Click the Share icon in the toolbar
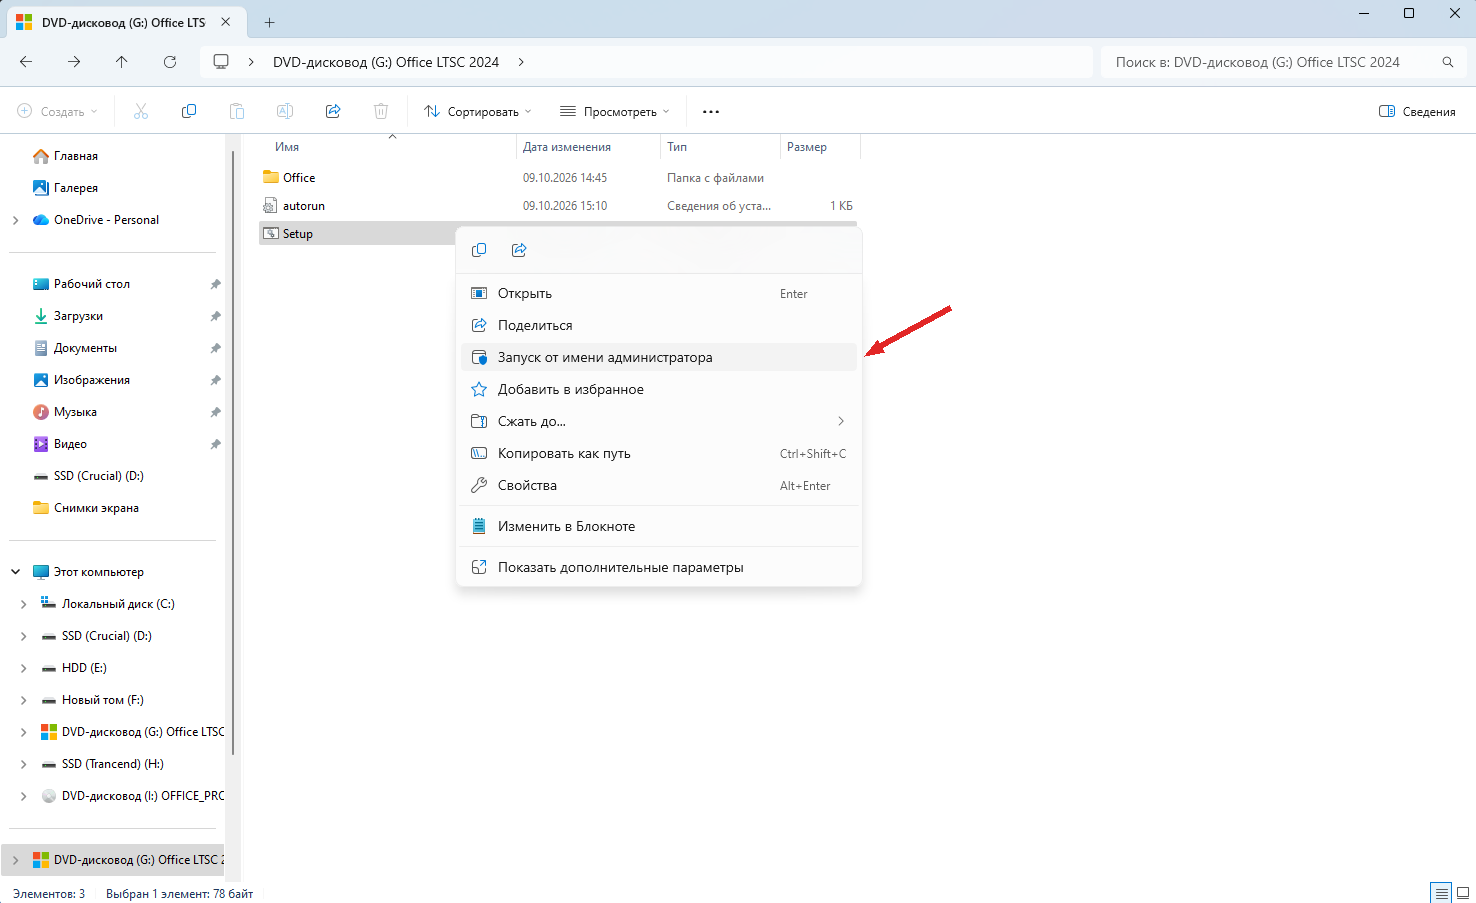The width and height of the screenshot is (1476, 903). click(333, 111)
